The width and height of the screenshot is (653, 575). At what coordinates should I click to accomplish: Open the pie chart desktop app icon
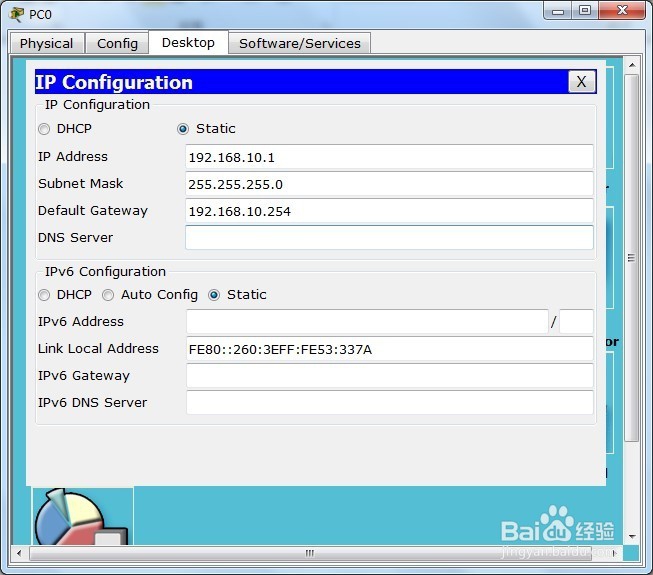(x=83, y=516)
